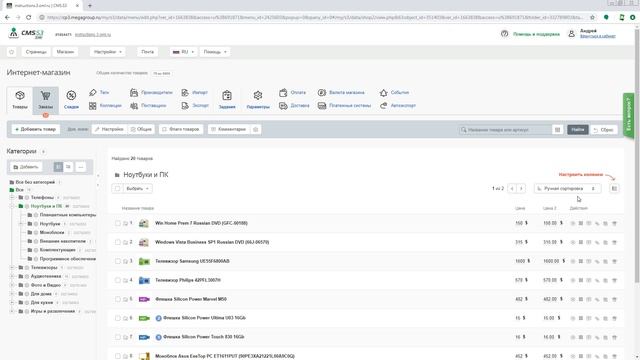Click the plus icon beside Категории
The image size is (640, 360).
tap(43, 151)
